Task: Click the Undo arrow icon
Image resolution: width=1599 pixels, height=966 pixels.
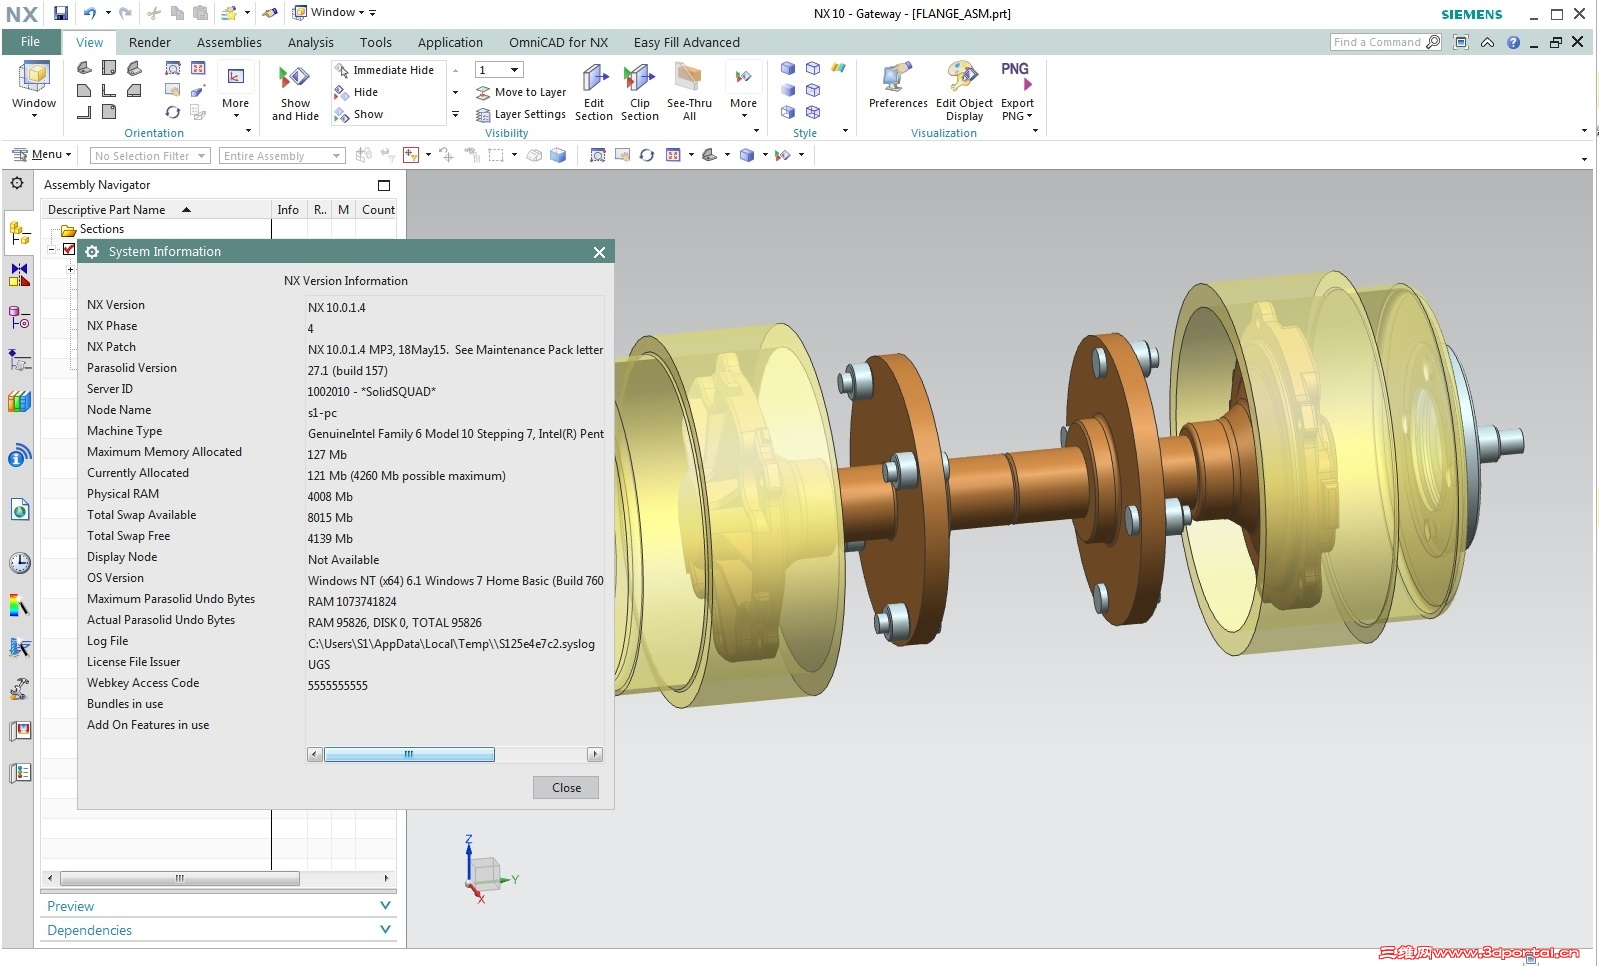Action: (x=89, y=13)
